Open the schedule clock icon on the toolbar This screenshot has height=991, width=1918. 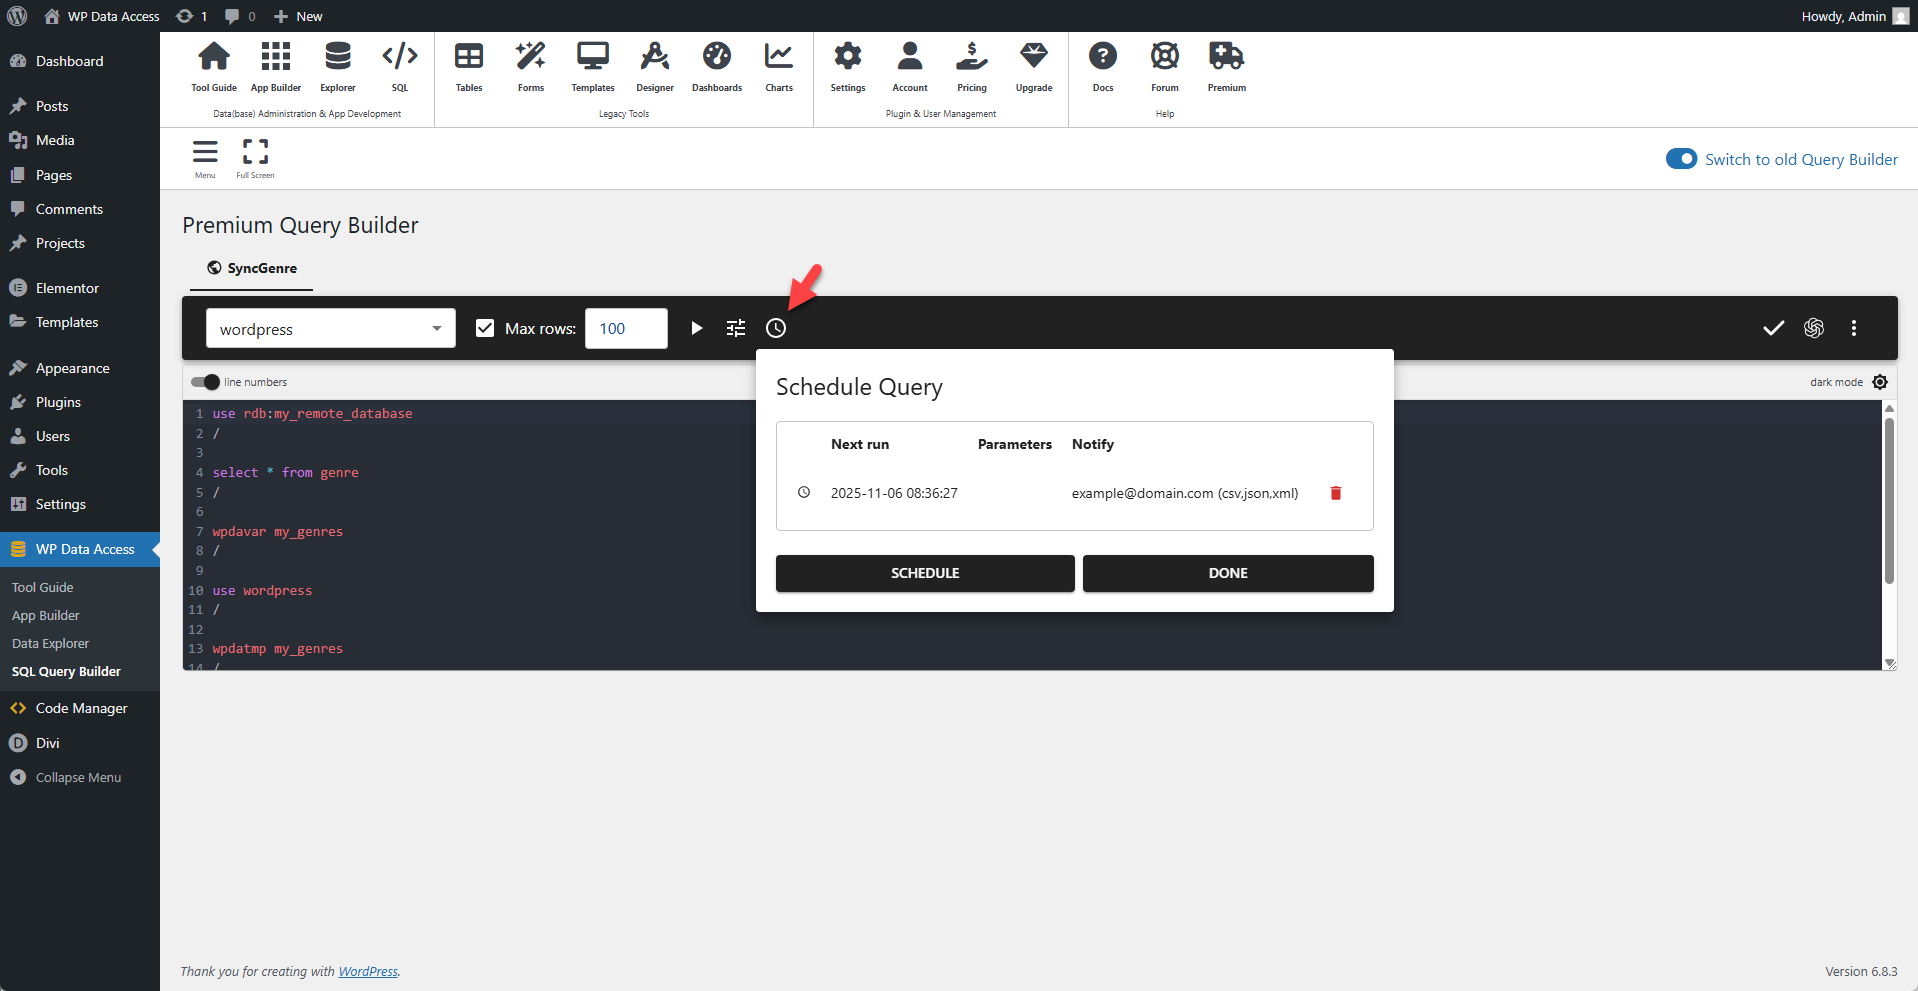tap(777, 328)
